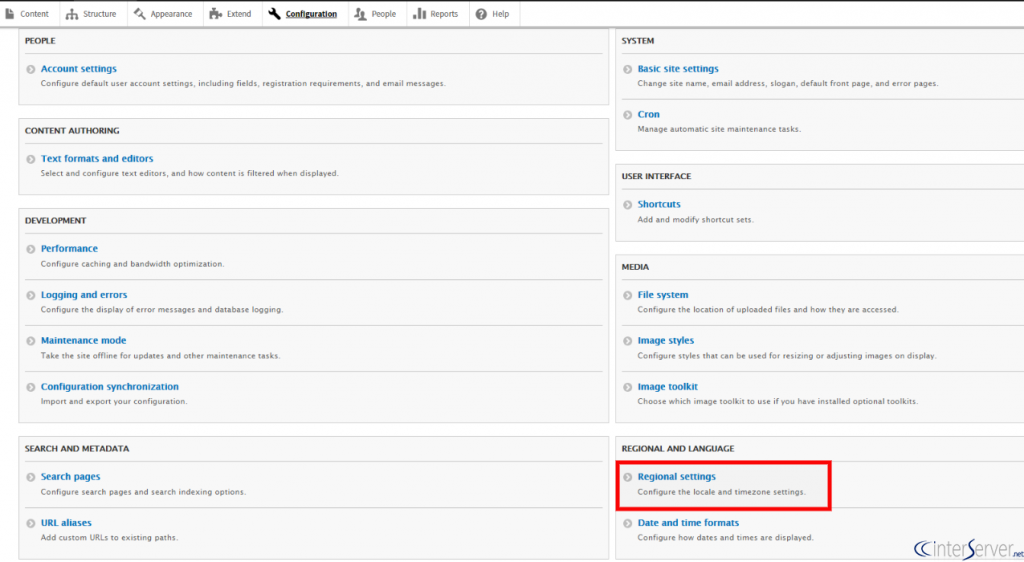Open Image toolkit link
Image resolution: width=1024 pixels, height=562 pixels.
667,387
